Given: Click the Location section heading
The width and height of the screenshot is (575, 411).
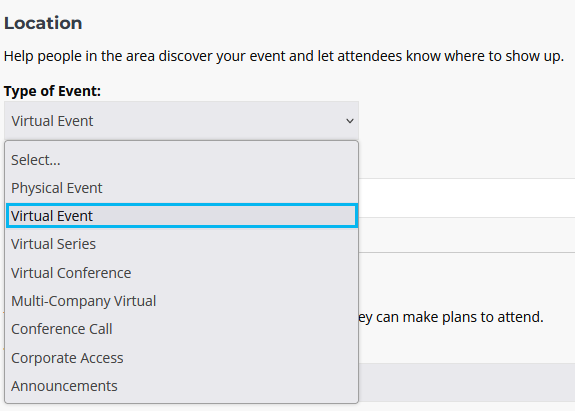Looking at the screenshot, I should tap(43, 23).
